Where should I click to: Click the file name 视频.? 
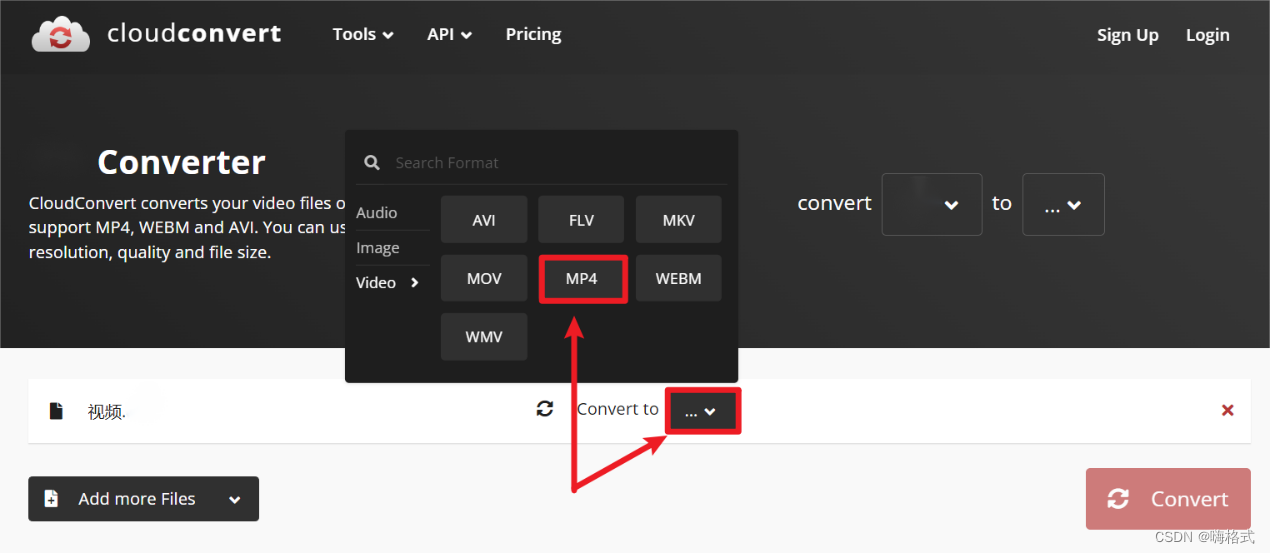click(x=107, y=411)
